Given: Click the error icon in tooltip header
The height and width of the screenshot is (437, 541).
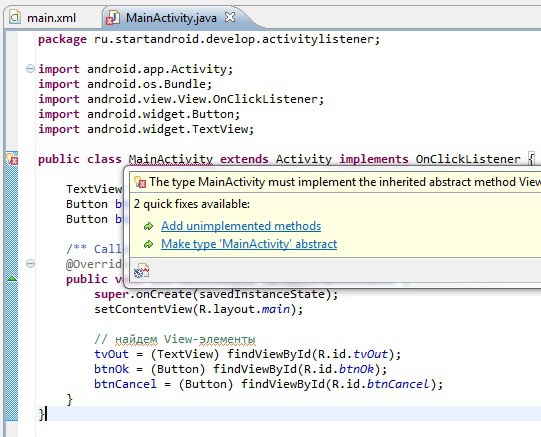Looking at the screenshot, I should pos(140,182).
